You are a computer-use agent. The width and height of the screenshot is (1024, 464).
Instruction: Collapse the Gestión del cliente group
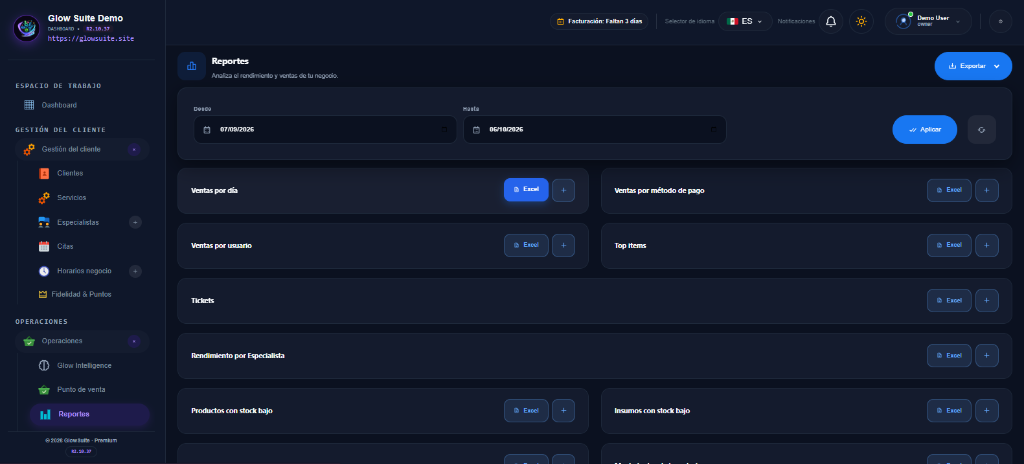point(134,150)
